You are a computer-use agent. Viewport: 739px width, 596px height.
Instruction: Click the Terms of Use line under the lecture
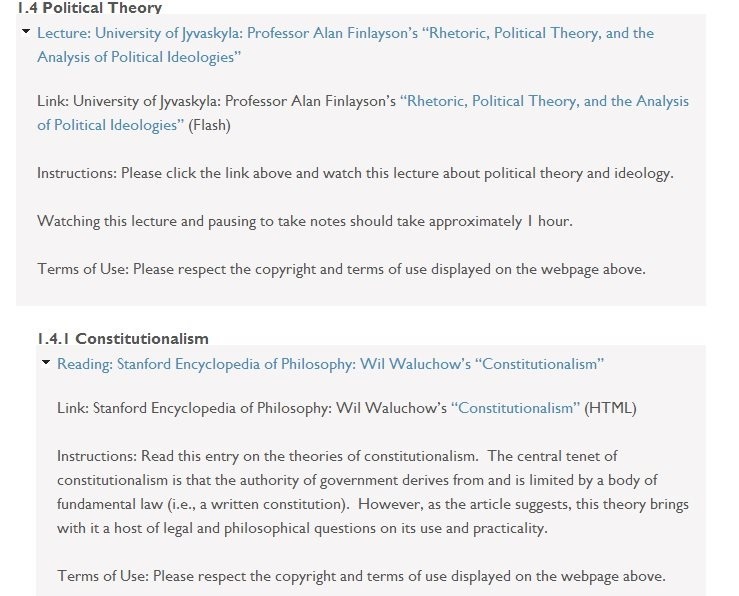click(341, 269)
